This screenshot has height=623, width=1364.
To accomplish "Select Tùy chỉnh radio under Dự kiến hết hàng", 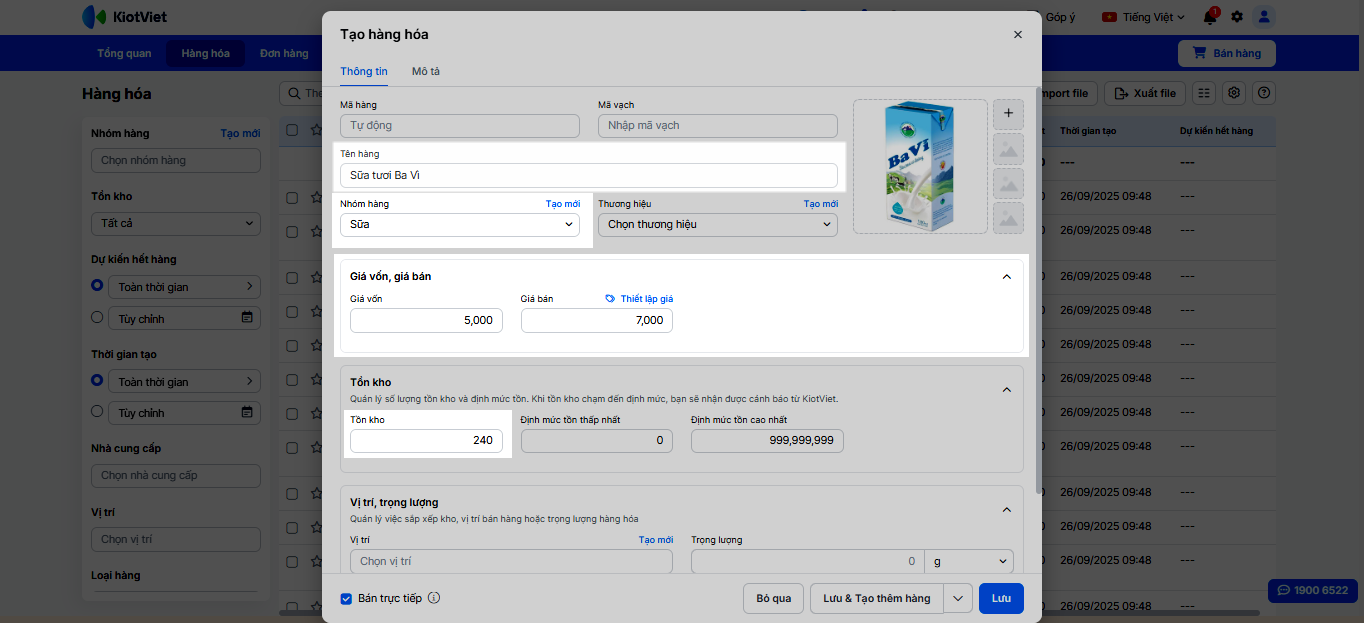I will [97, 318].
